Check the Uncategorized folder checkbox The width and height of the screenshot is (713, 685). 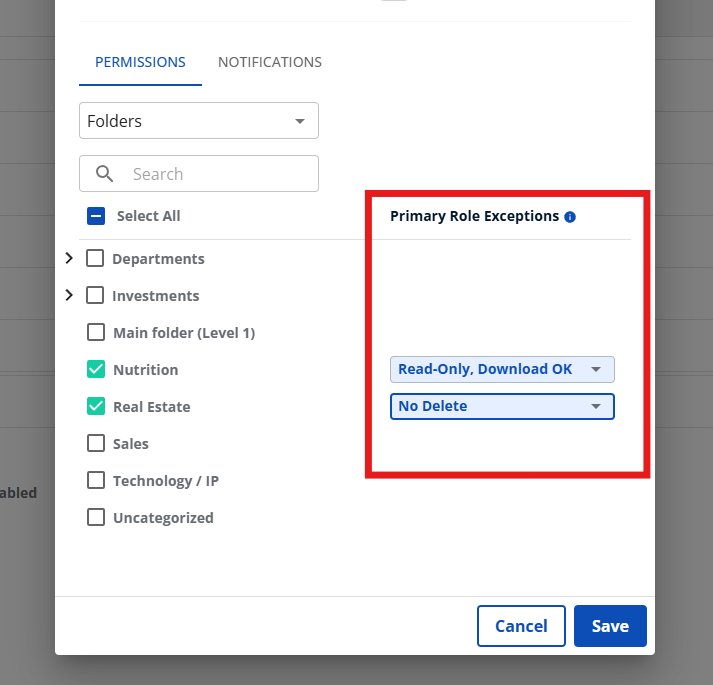(96, 518)
